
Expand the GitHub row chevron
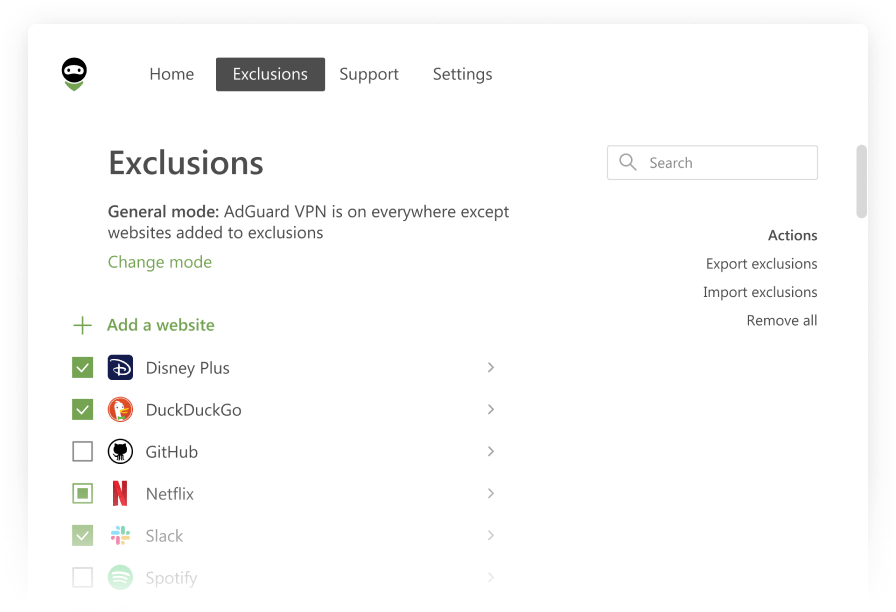click(x=491, y=452)
